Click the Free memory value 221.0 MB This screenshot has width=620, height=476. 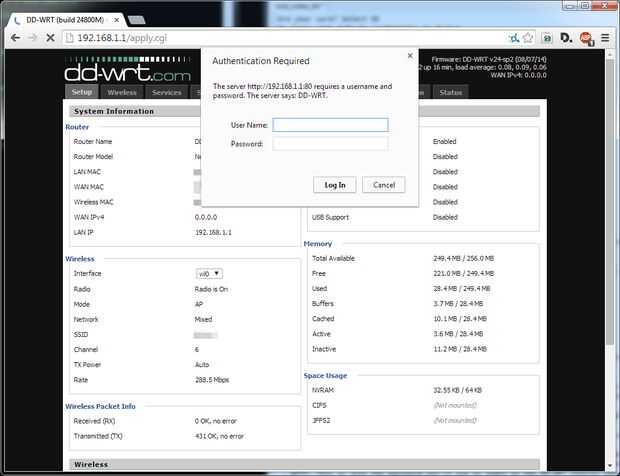tap(463, 274)
